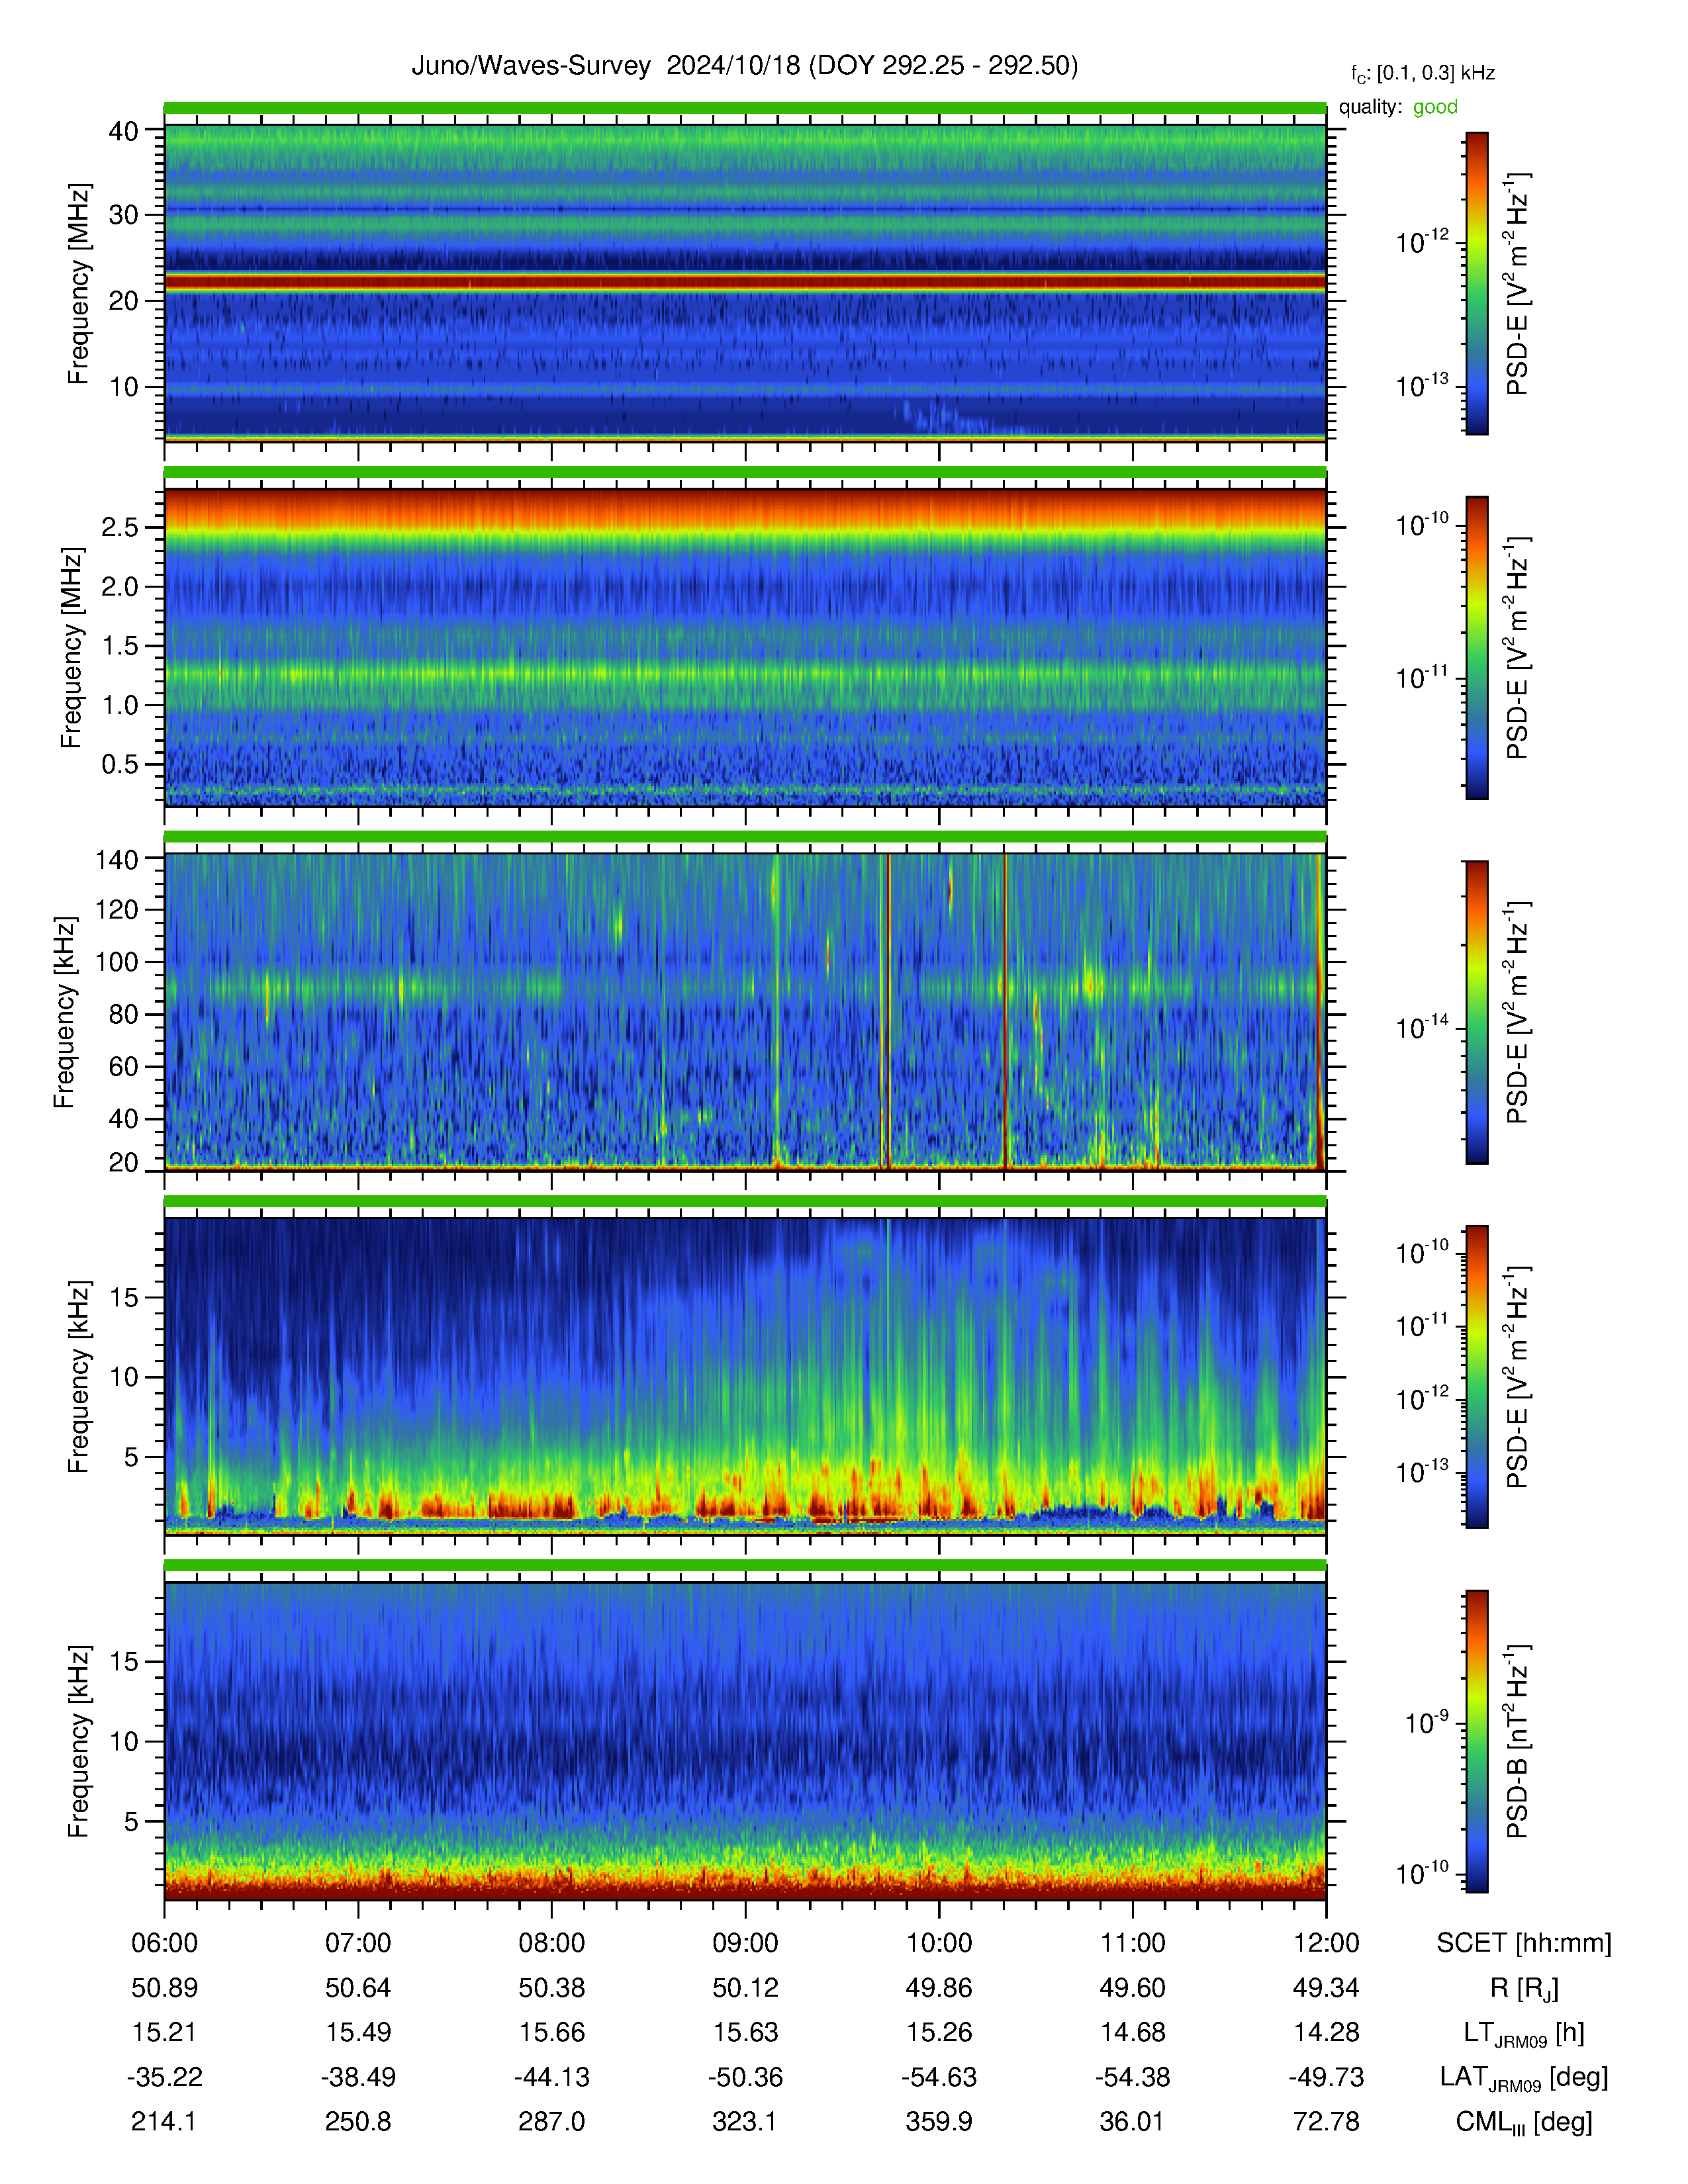1688x2184 pixels.
Task: Click the Juno/Waves-Survey plot title
Action: pyautogui.click(x=745, y=66)
